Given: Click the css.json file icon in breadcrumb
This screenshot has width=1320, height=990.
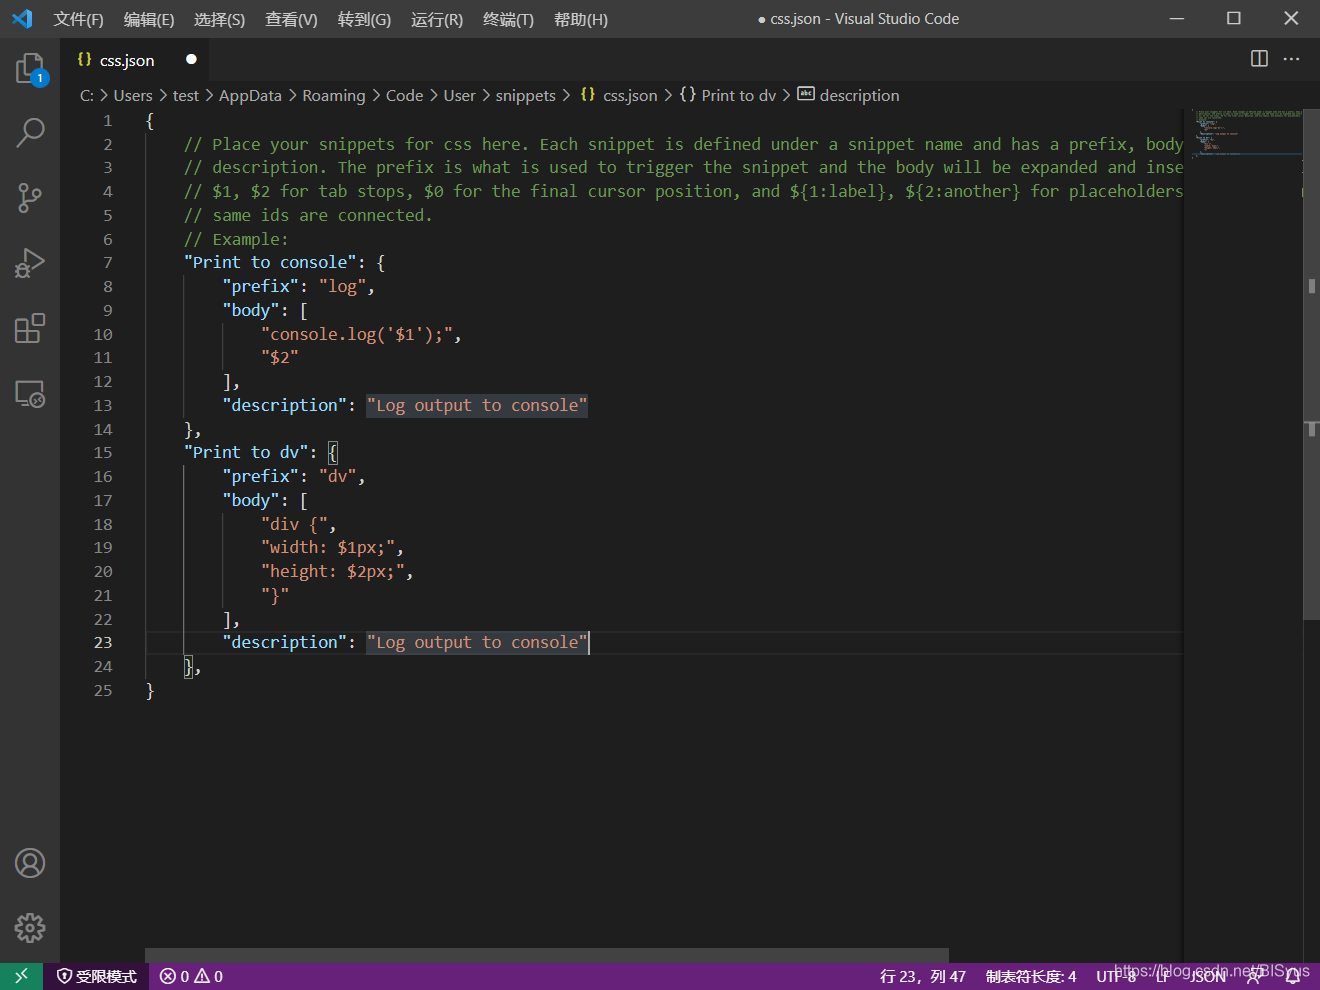Looking at the screenshot, I should 588,95.
